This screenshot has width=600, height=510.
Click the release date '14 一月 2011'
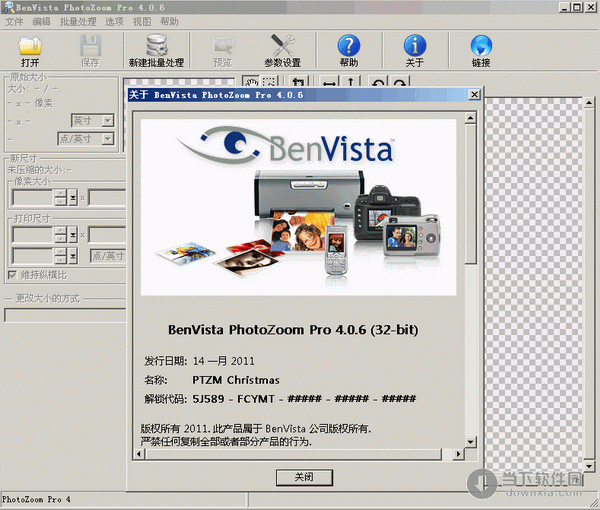pos(223,361)
